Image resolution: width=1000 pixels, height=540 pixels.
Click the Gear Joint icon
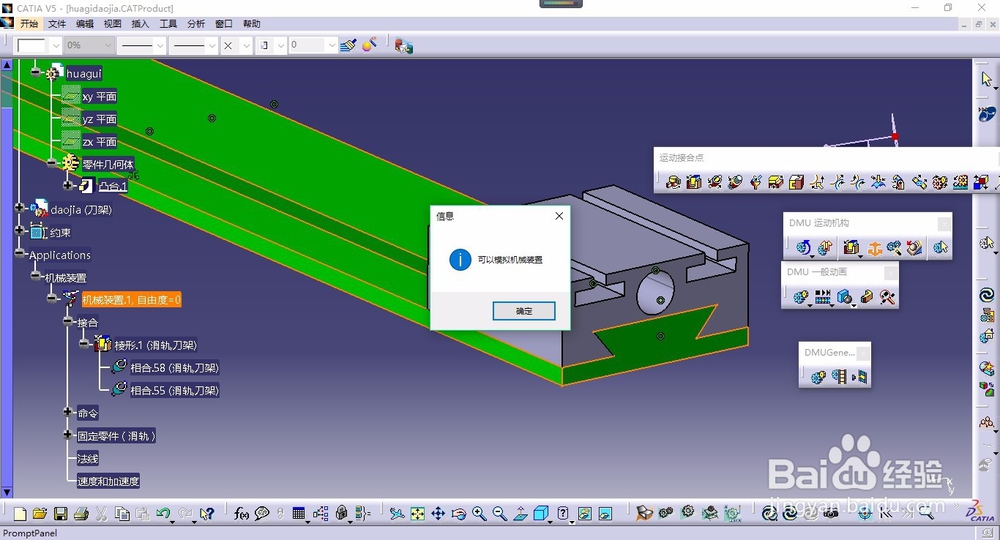(939, 183)
